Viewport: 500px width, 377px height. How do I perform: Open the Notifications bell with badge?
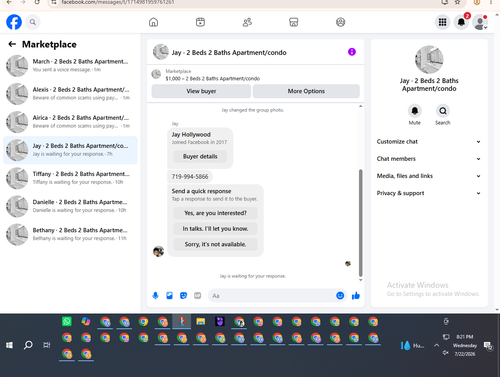click(x=461, y=22)
